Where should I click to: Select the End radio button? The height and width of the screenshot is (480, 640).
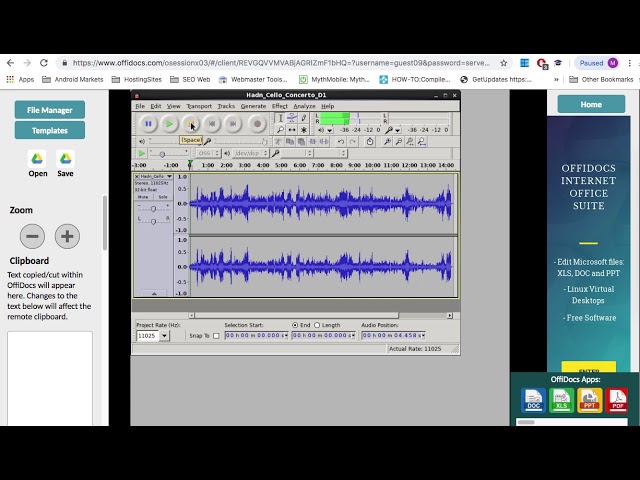pyautogui.click(x=295, y=325)
